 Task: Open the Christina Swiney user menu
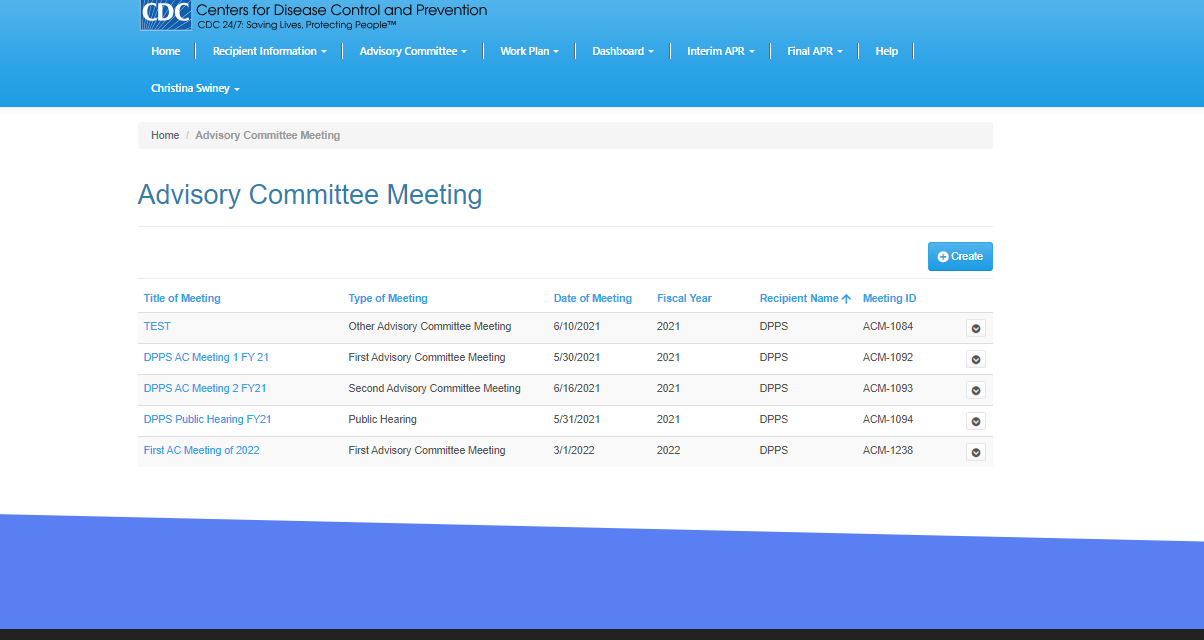(195, 88)
